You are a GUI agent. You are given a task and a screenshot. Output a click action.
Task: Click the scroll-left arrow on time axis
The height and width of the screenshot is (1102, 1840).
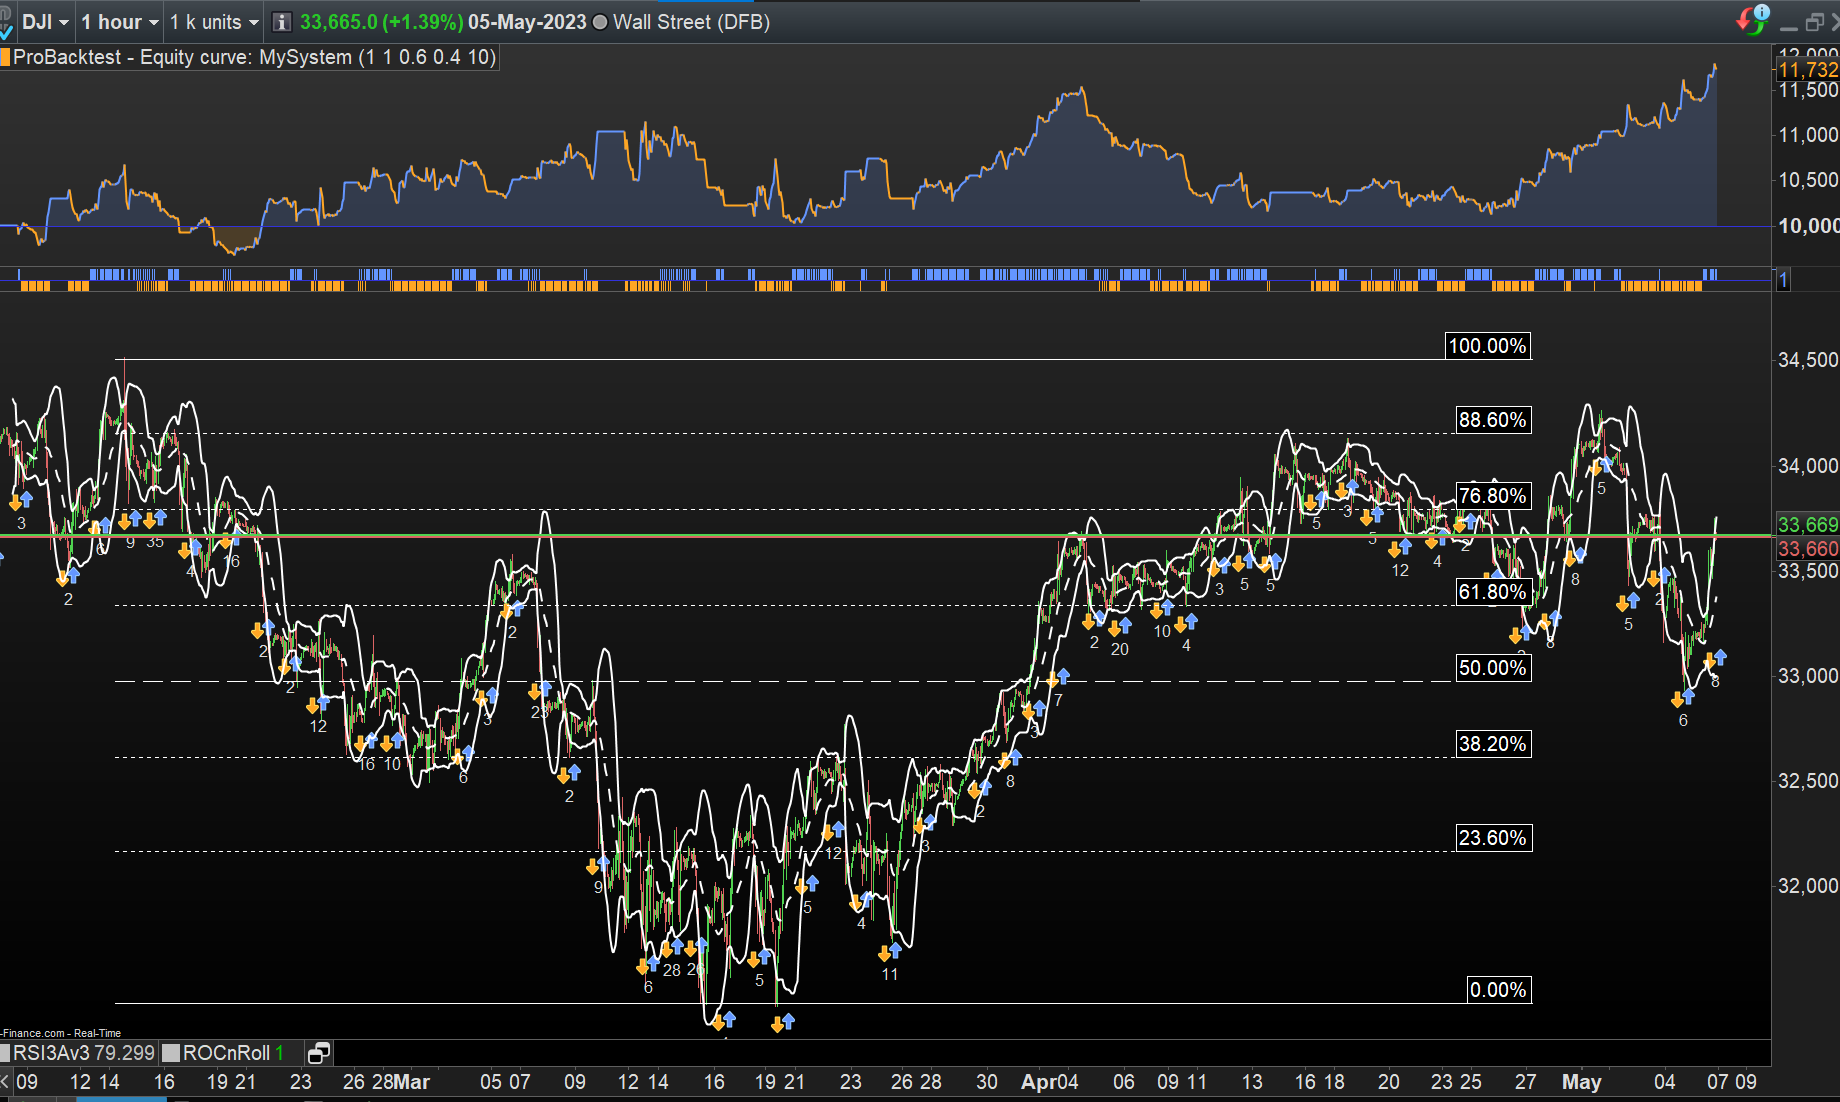[6, 1082]
